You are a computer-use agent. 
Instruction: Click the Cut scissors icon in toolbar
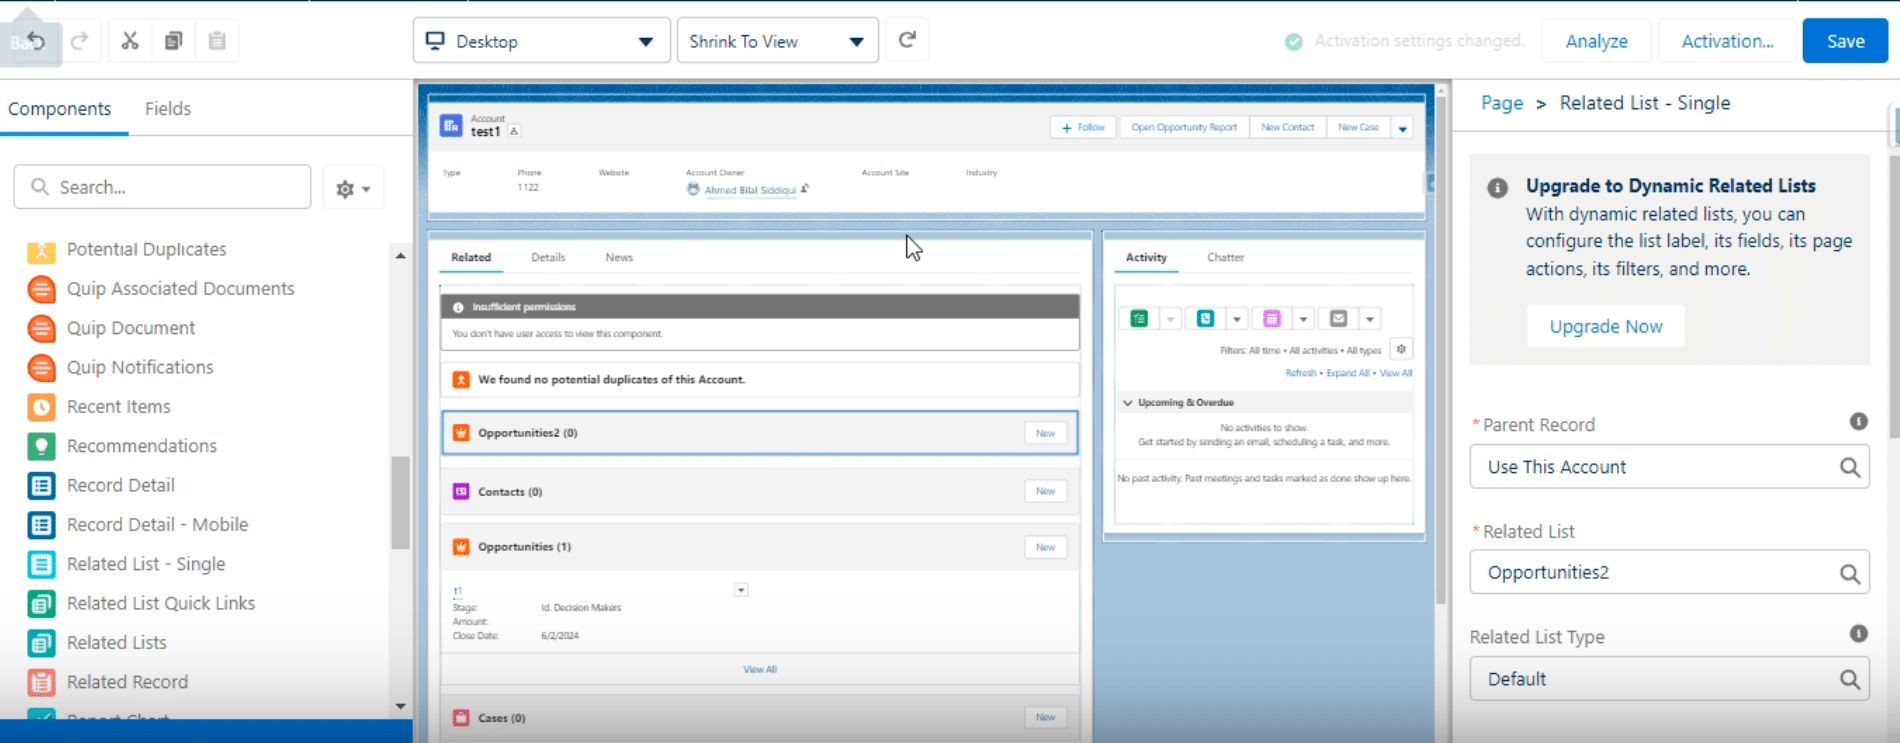click(x=130, y=41)
